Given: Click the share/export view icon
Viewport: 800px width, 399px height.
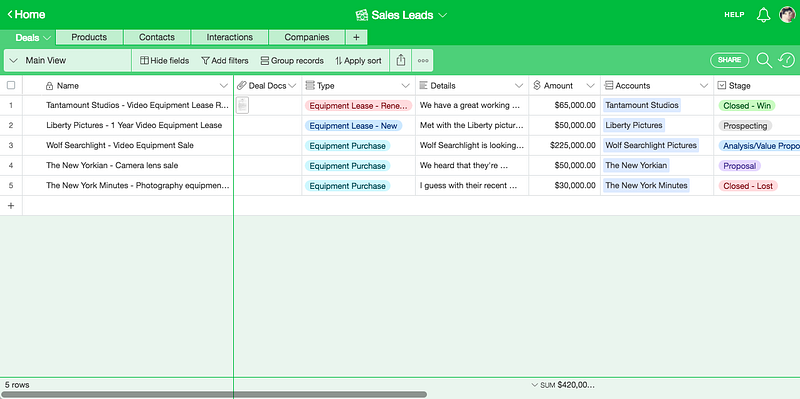Looking at the screenshot, I should pos(401,60).
